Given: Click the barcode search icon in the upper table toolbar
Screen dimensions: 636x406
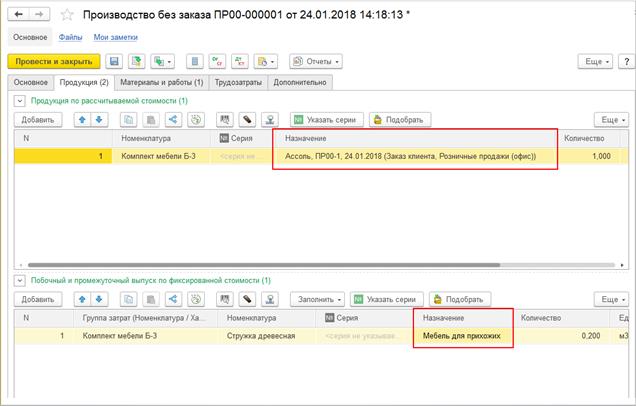Looking at the screenshot, I should click(225, 120).
